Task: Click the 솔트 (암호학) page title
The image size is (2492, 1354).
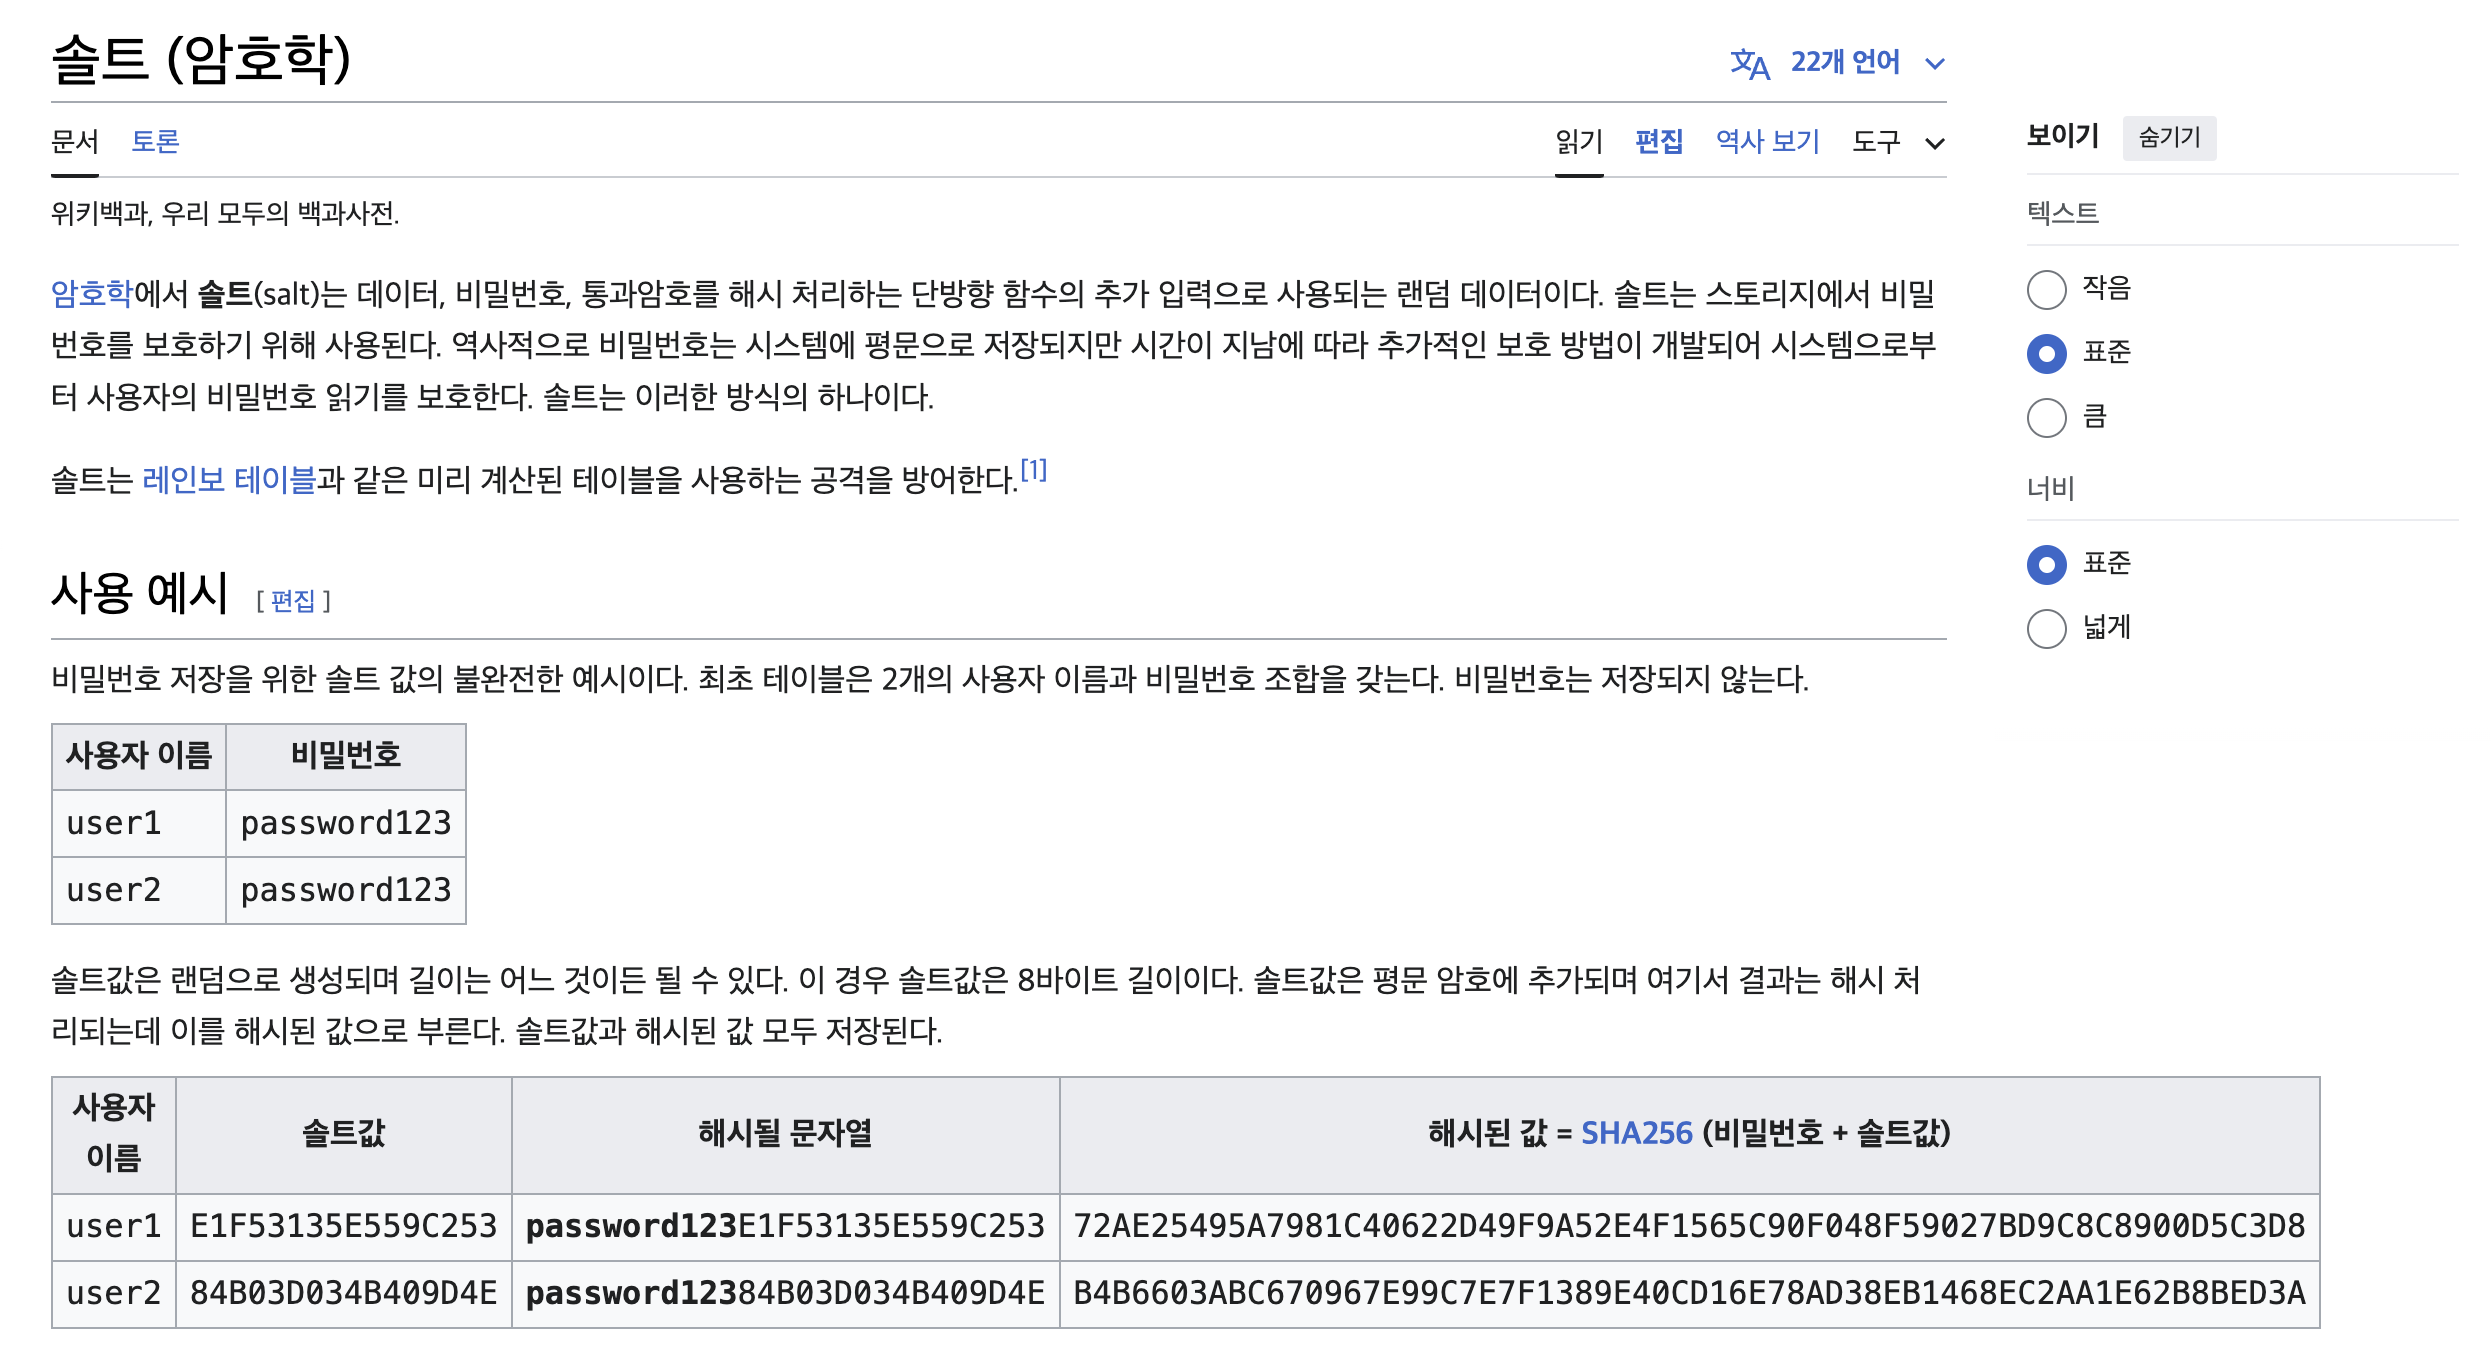Action: click(x=201, y=58)
